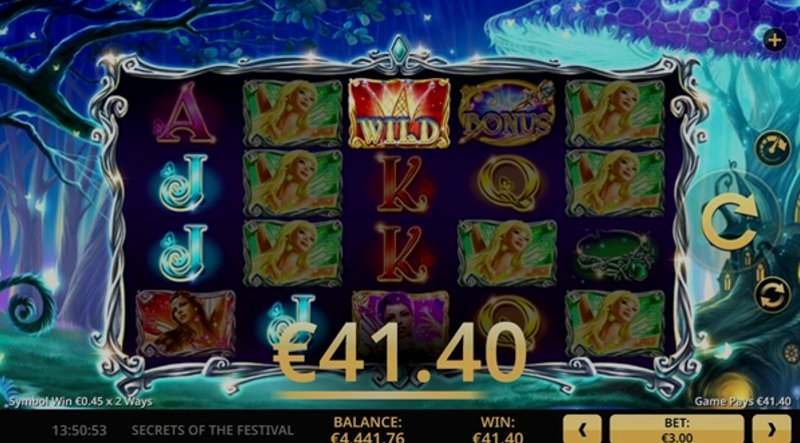
Task: Expand the plus menu icon at top right
Action: 774,40
